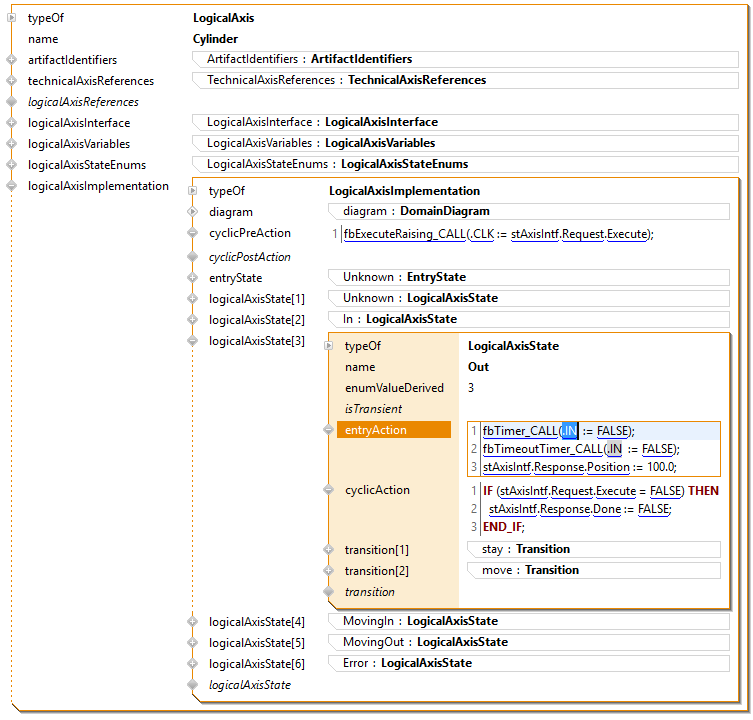
Task: Click the circle icon next to logicalAxisVariables
Action: tap(12, 144)
